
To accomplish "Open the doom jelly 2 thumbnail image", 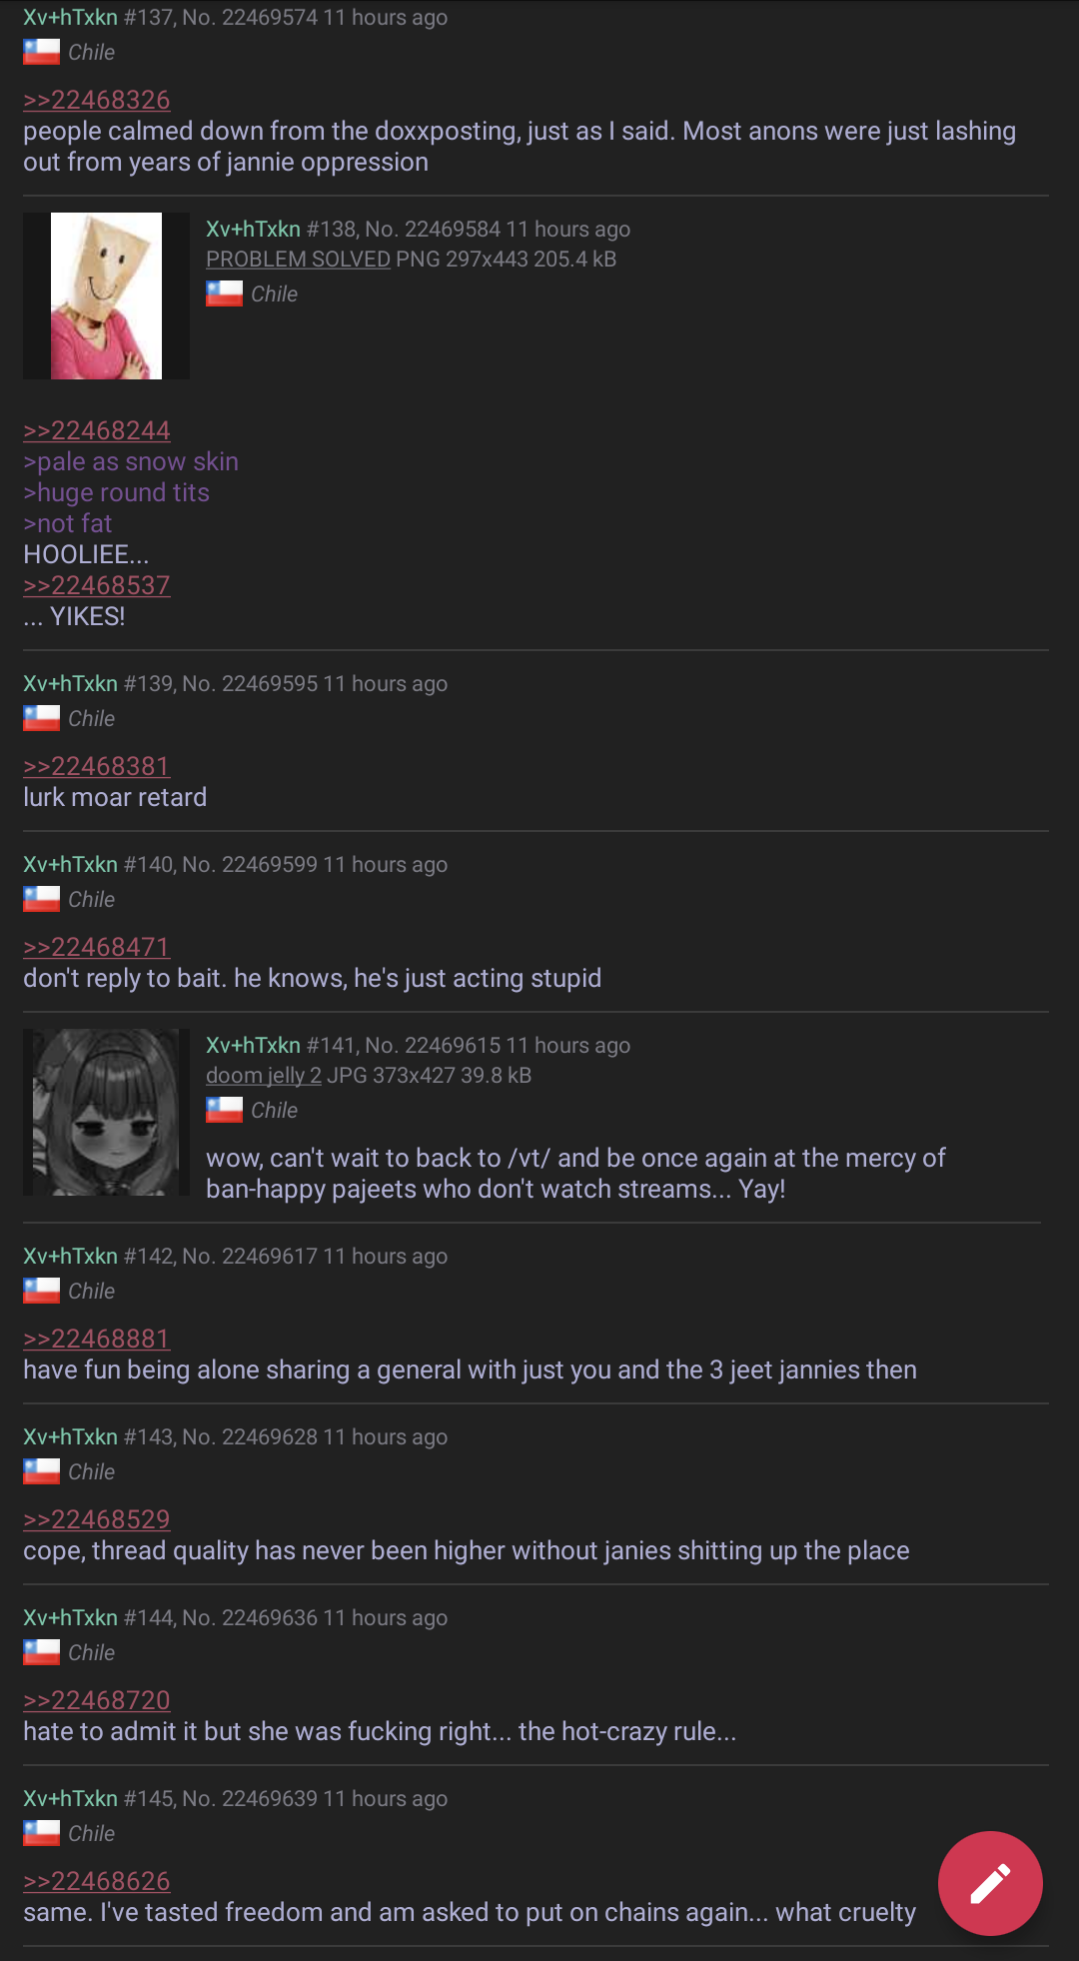I will tap(106, 1112).
